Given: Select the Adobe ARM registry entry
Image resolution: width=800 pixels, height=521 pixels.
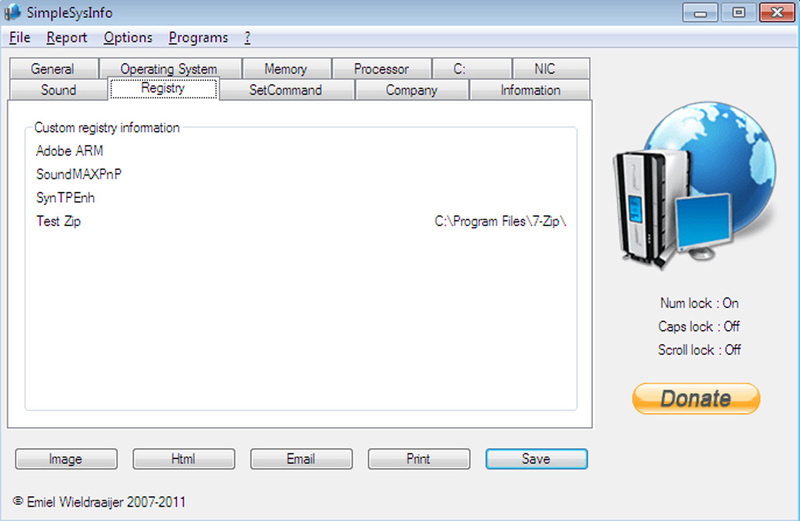Looking at the screenshot, I should [x=69, y=151].
